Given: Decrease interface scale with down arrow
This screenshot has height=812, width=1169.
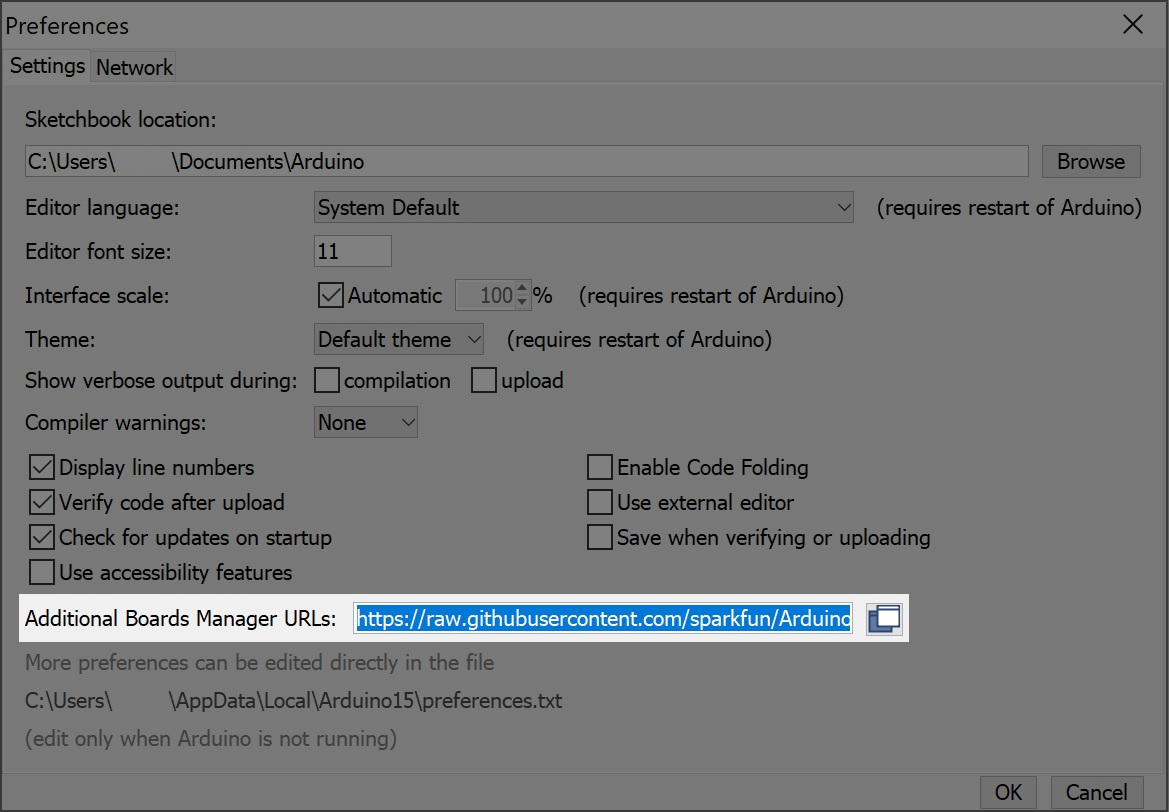Looking at the screenshot, I should click(522, 302).
